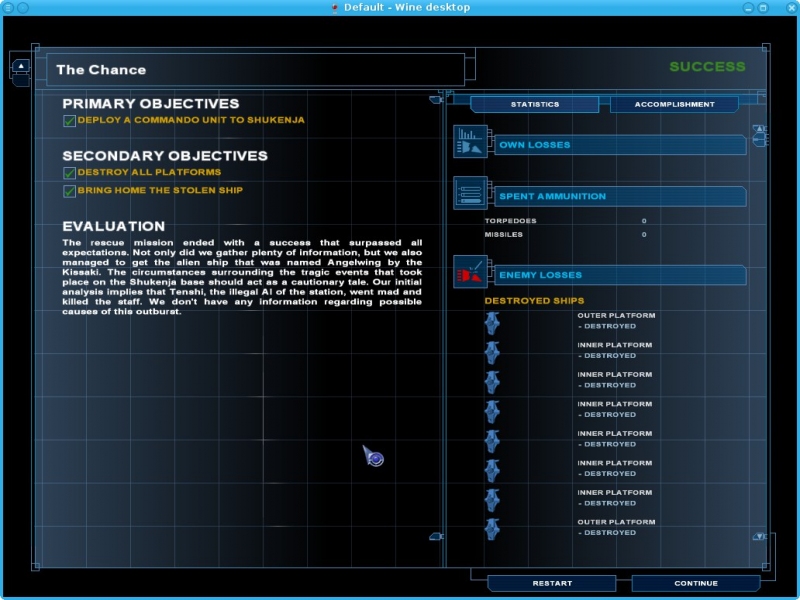Open the Accomplishment tab
The width and height of the screenshot is (800, 600).
click(674, 104)
